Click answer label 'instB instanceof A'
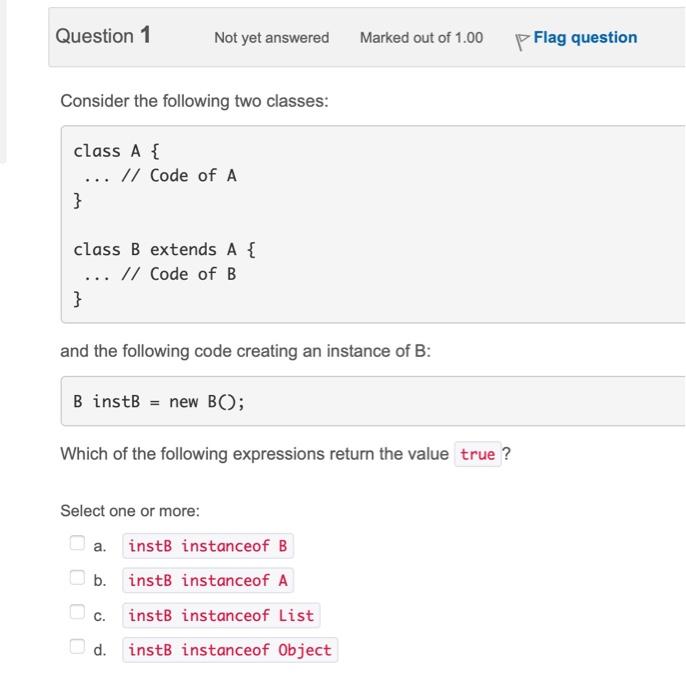Screen dimensions: 686x700 coord(208,580)
